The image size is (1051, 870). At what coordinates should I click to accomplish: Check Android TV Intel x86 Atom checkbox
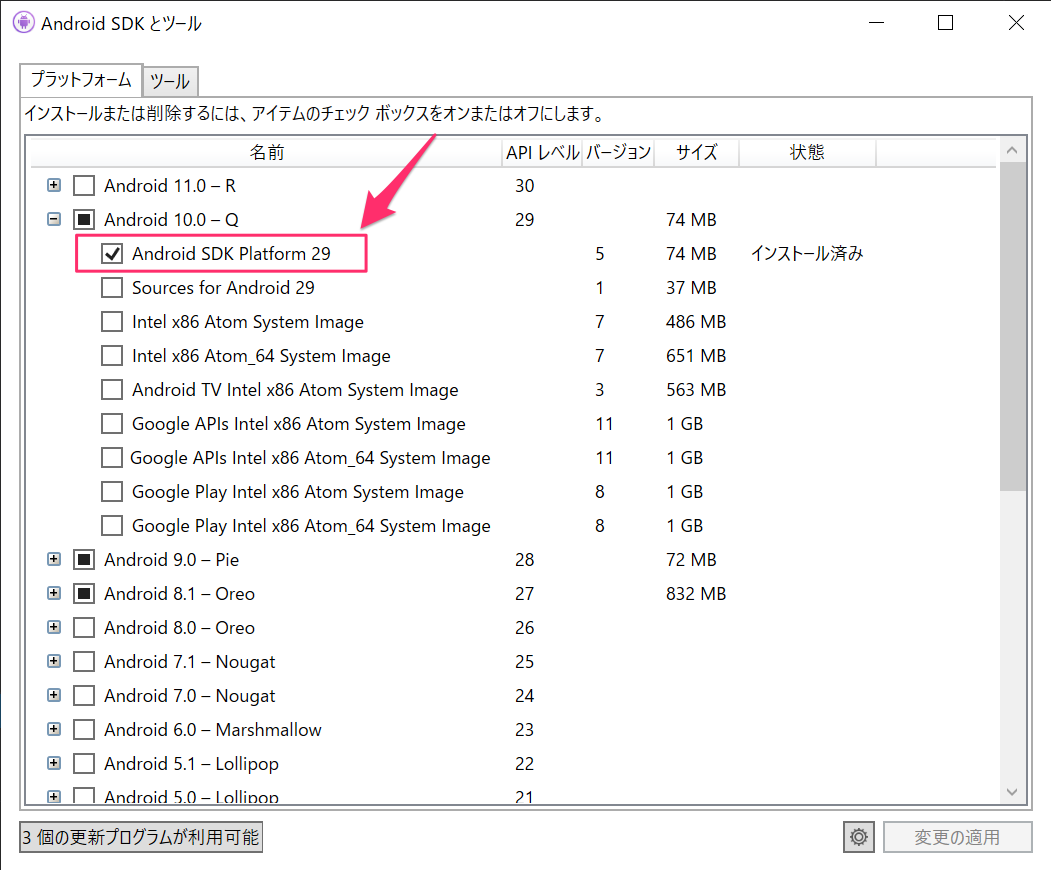(x=112, y=389)
